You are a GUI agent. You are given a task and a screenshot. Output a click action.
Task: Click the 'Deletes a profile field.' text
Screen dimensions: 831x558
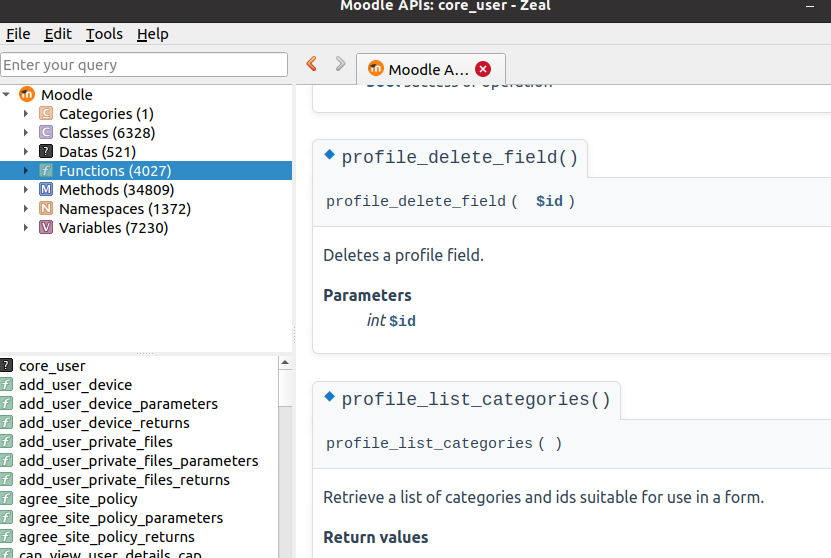coord(403,255)
